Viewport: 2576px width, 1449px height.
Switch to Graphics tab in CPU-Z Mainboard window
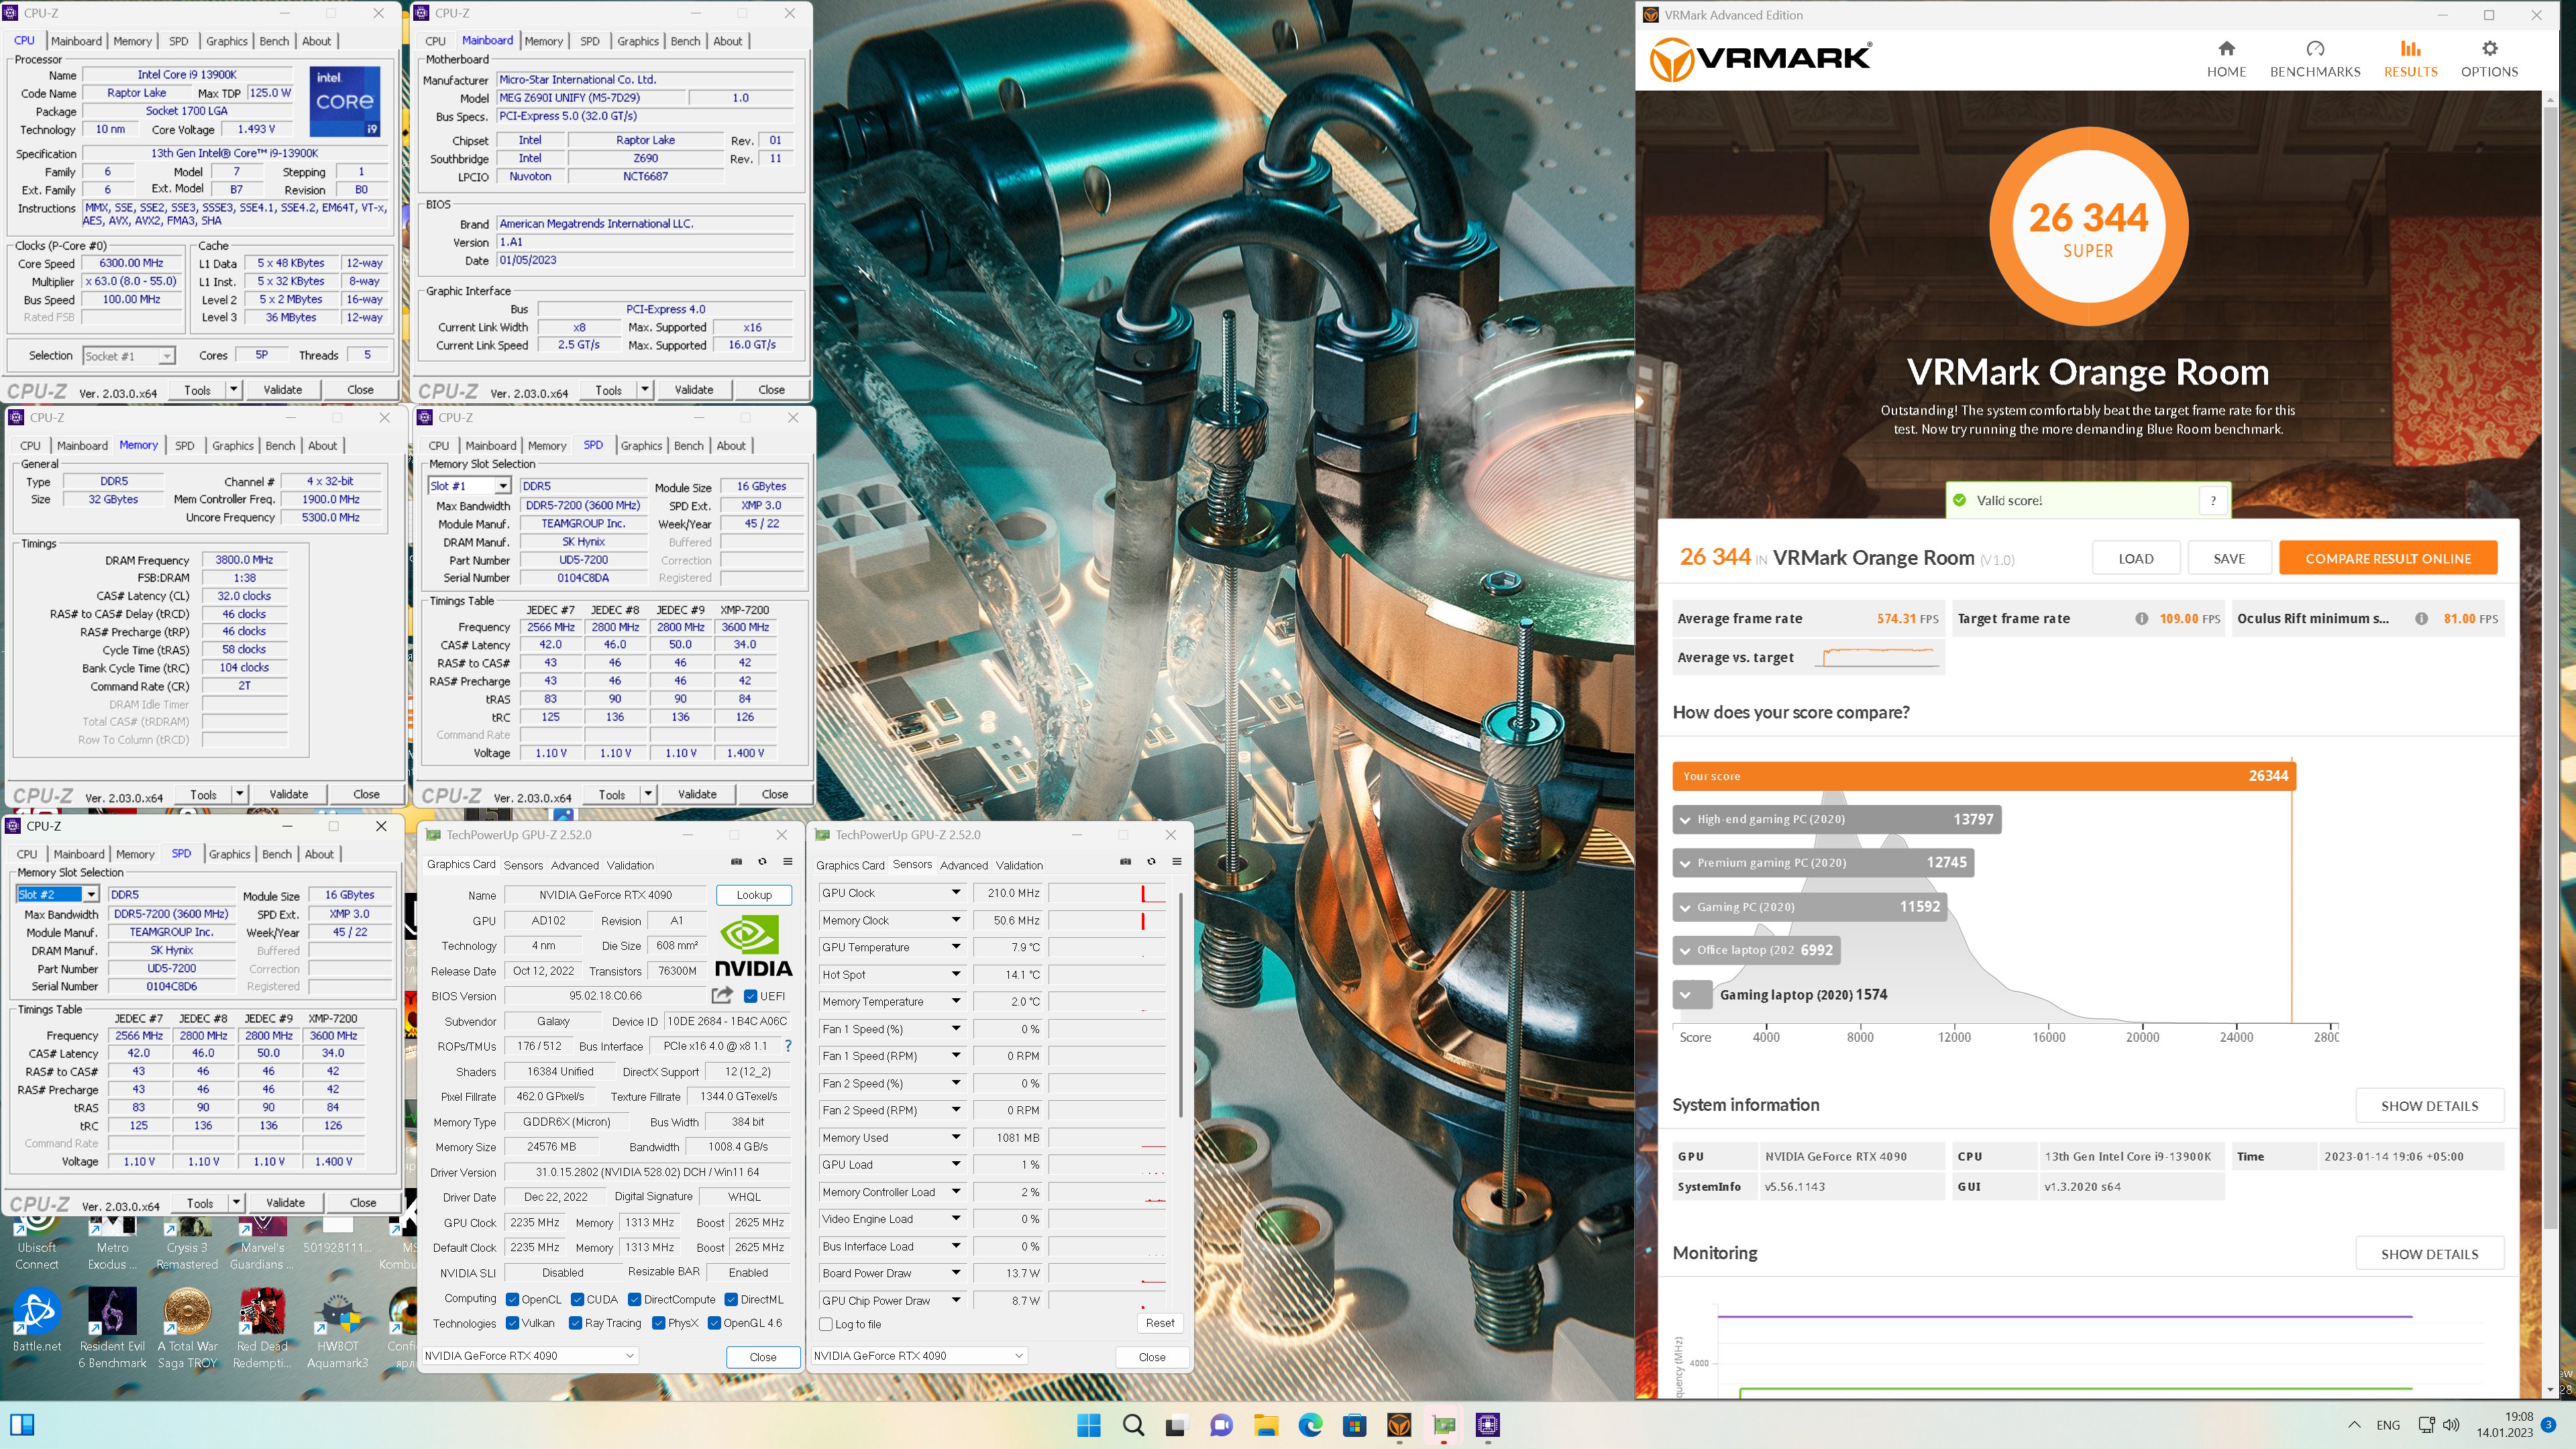coord(638,41)
